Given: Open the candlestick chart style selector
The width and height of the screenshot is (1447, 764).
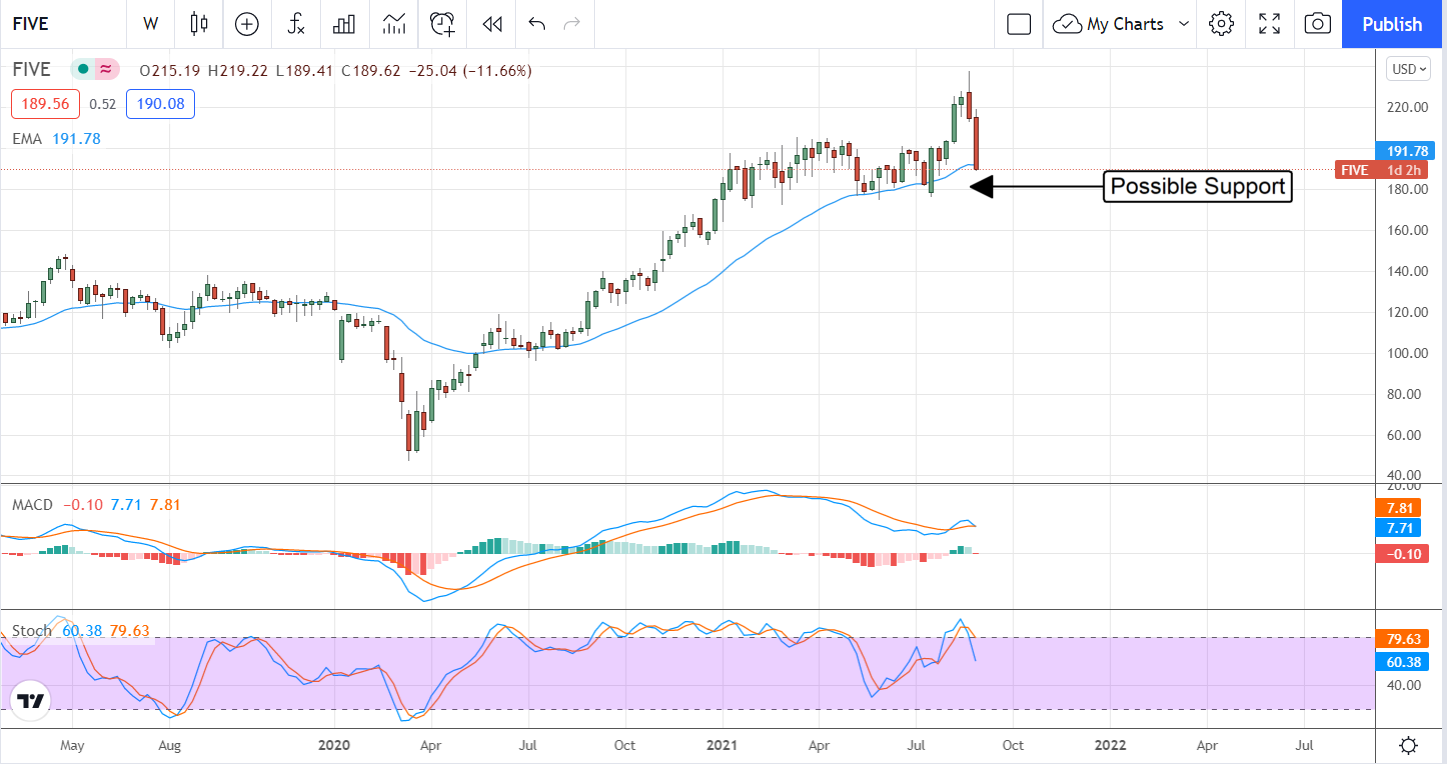Looking at the screenshot, I should pyautogui.click(x=199, y=24).
